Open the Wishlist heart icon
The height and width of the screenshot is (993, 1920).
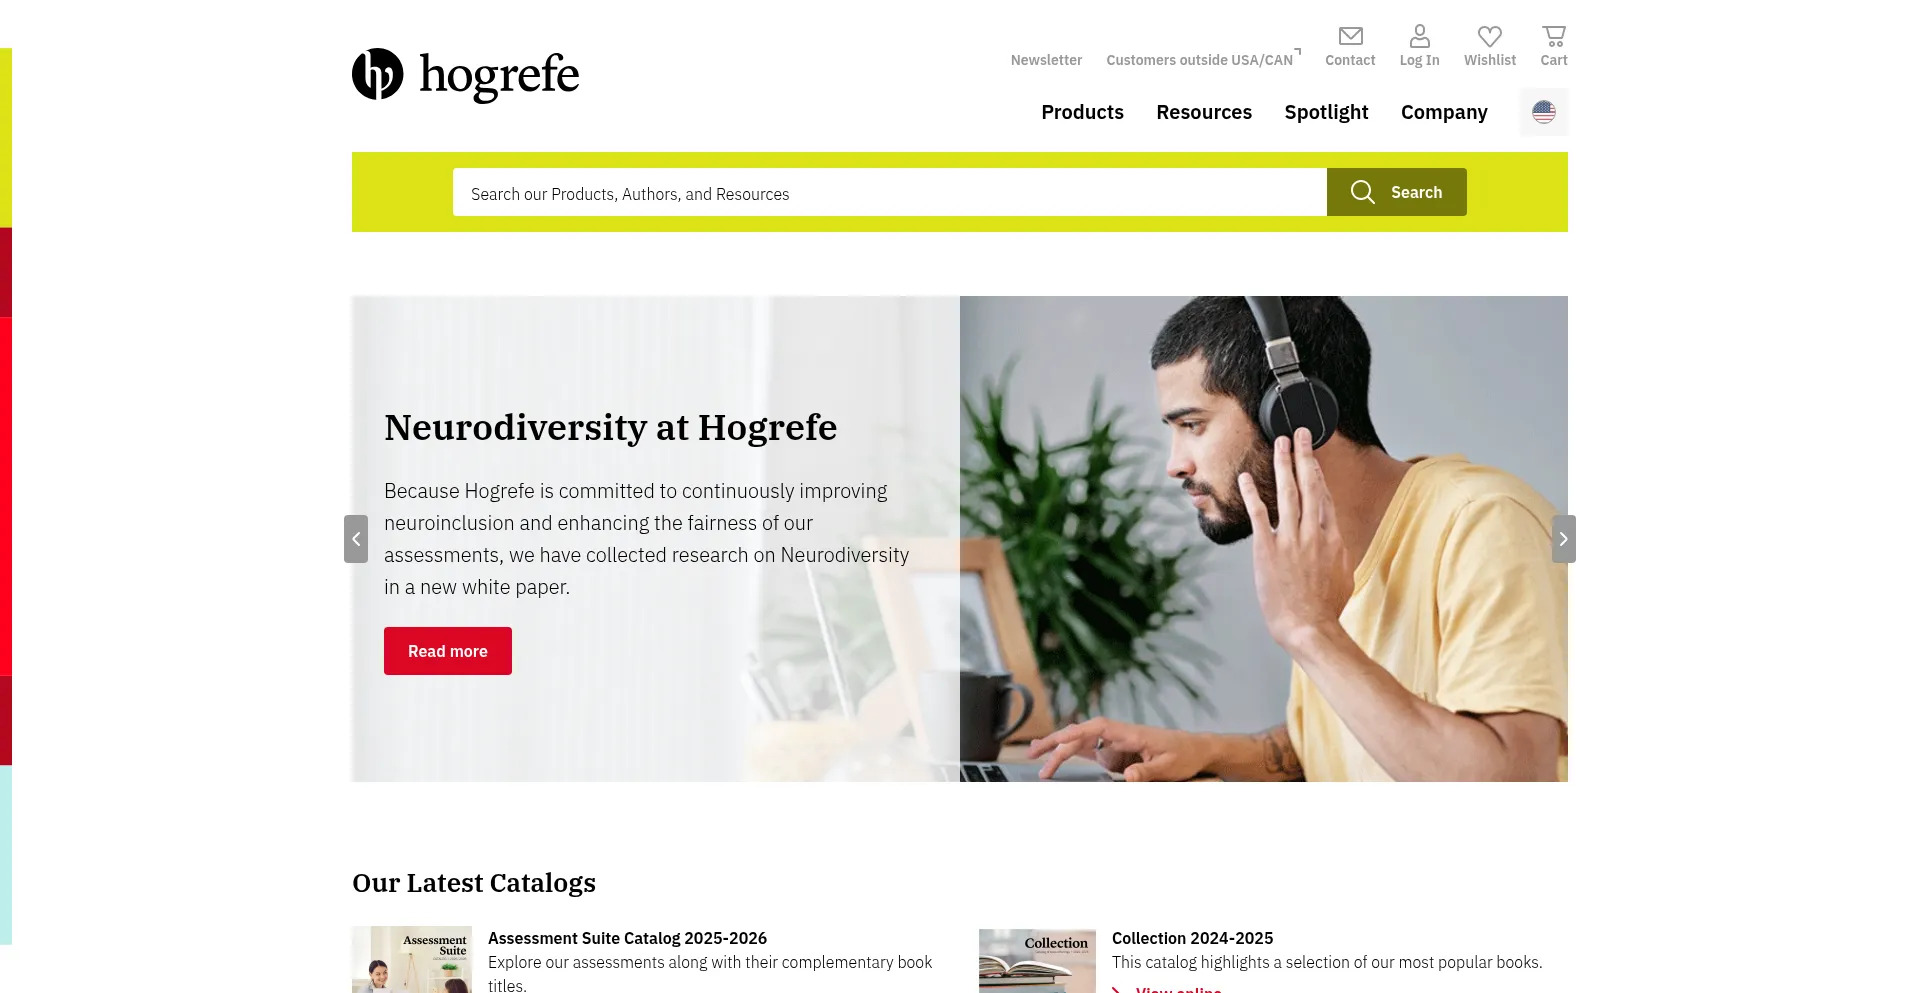tap(1490, 37)
